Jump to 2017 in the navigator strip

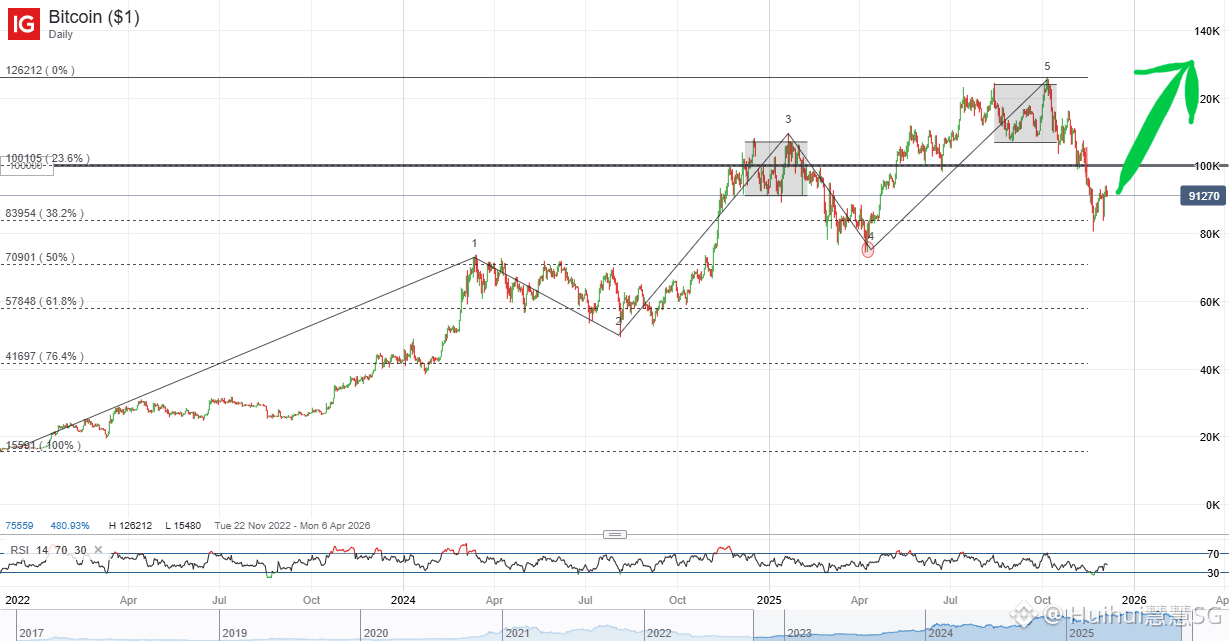click(x=32, y=633)
